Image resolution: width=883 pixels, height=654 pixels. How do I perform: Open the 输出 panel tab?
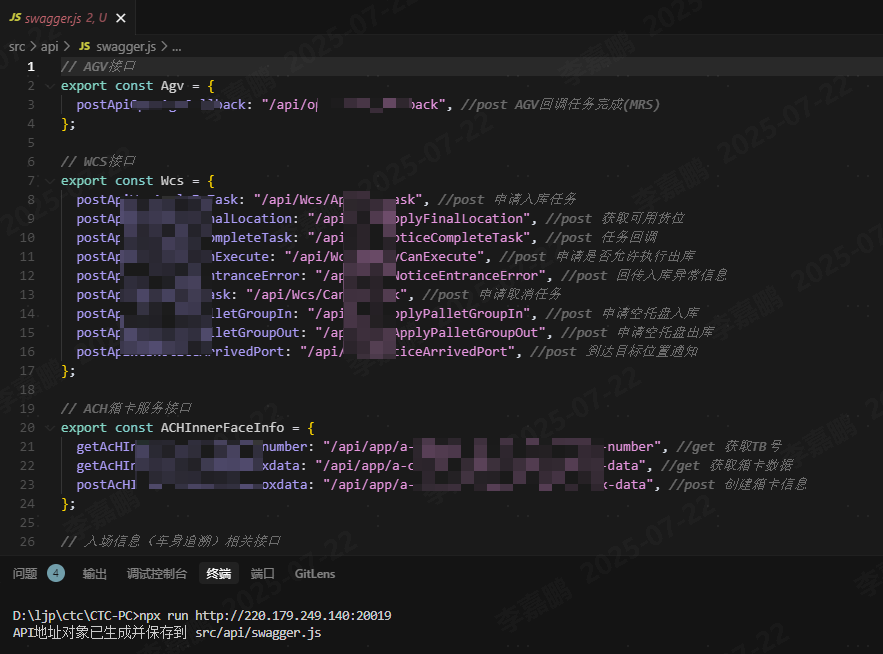(95, 573)
